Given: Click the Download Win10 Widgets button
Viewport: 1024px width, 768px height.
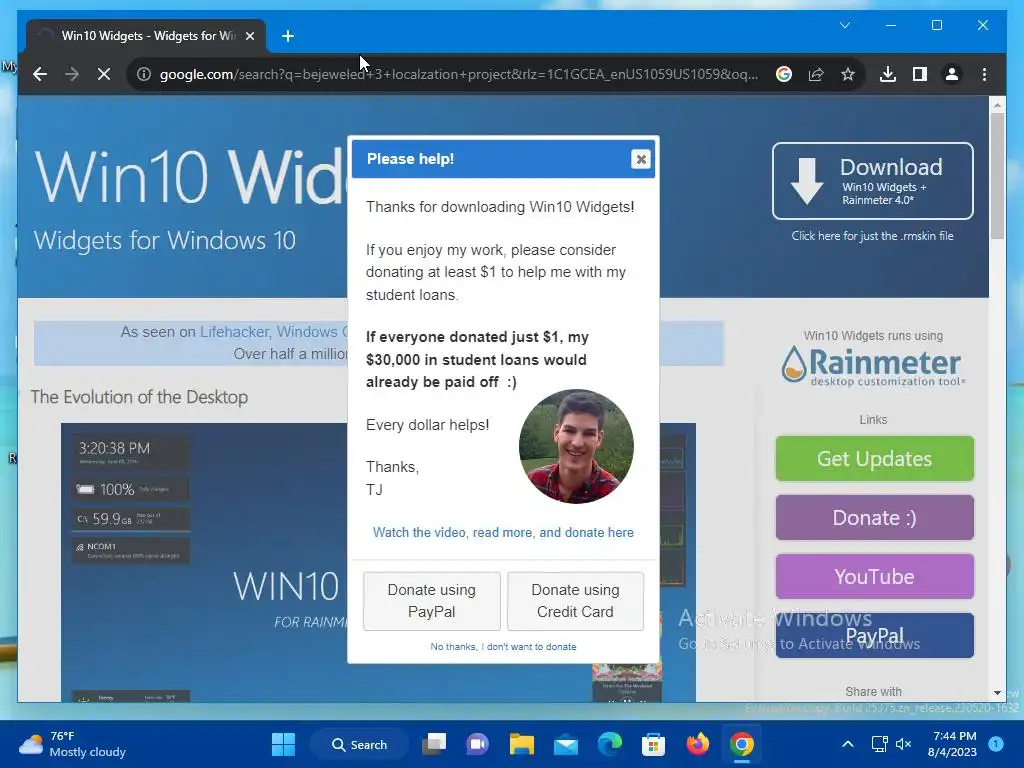Looking at the screenshot, I should [x=872, y=181].
